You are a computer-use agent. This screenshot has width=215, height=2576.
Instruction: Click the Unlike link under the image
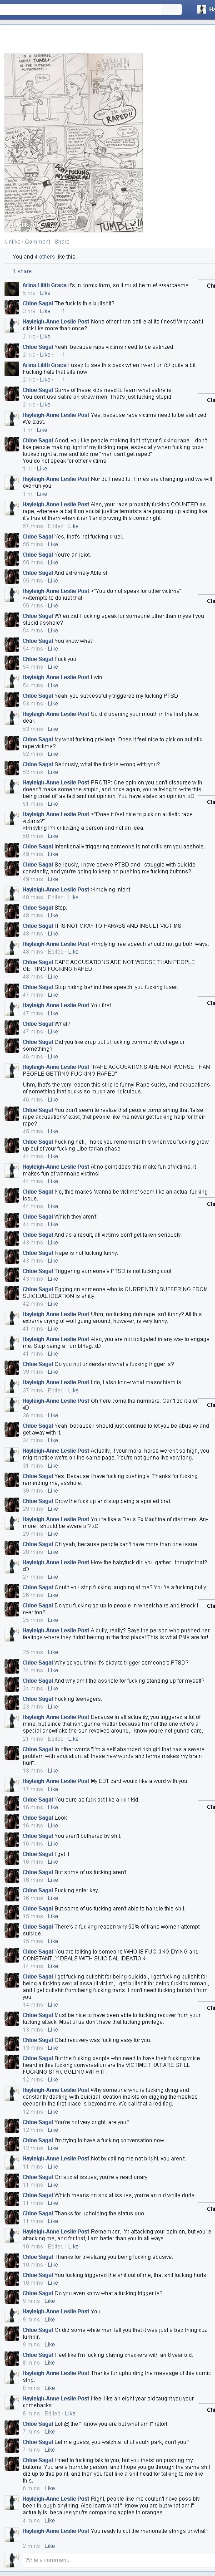tap(12, 241)
